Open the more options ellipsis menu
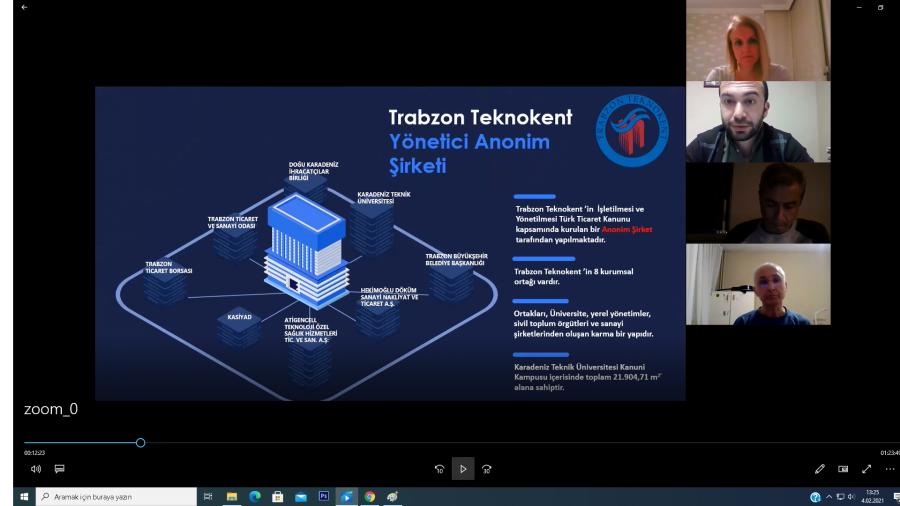Screen dimensions: 900x506 click(889, 468)
